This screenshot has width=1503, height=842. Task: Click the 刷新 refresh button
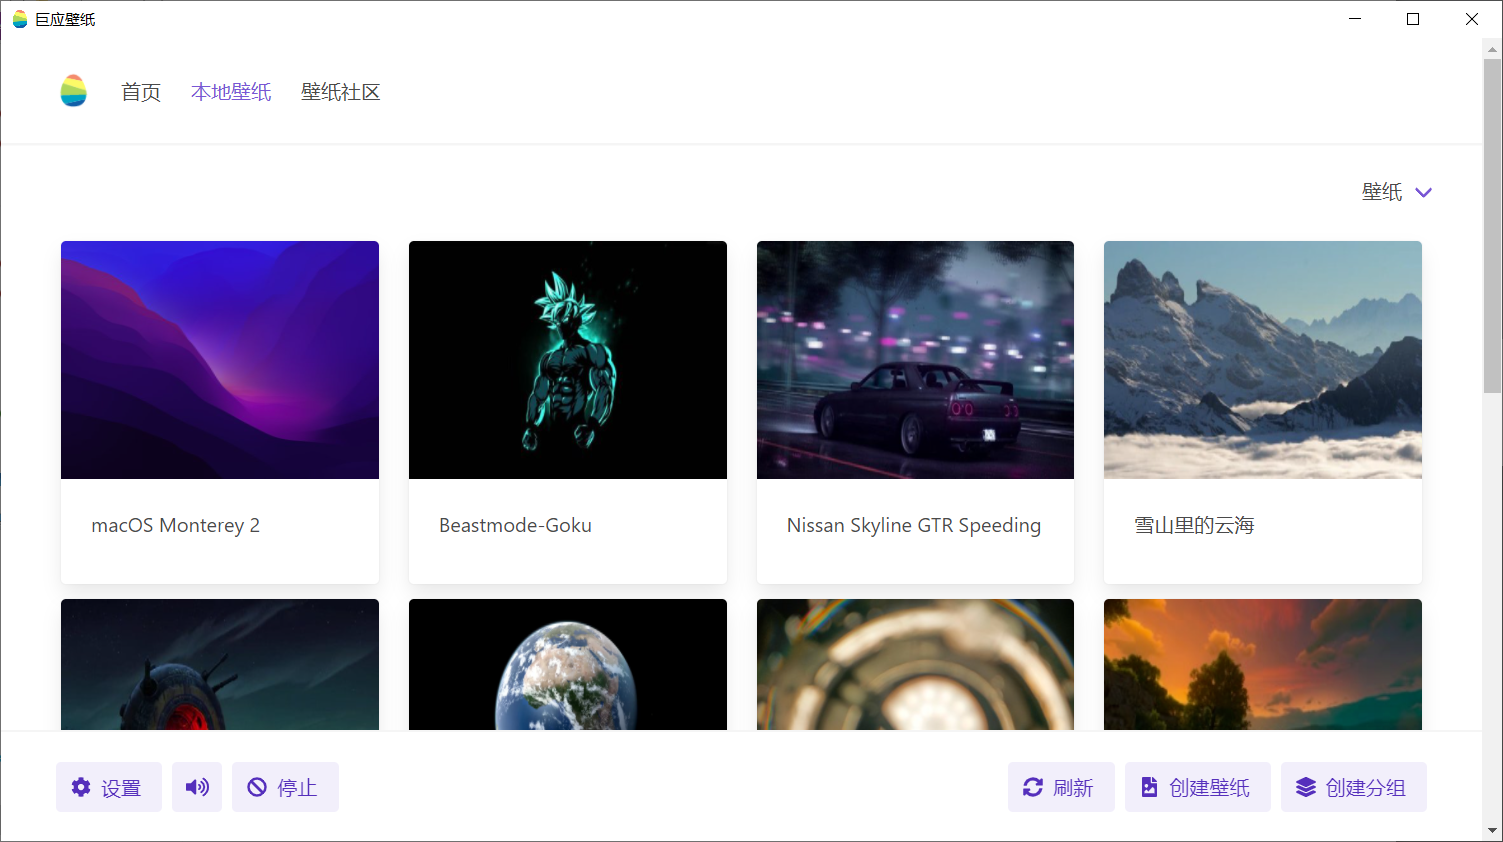1061,787
